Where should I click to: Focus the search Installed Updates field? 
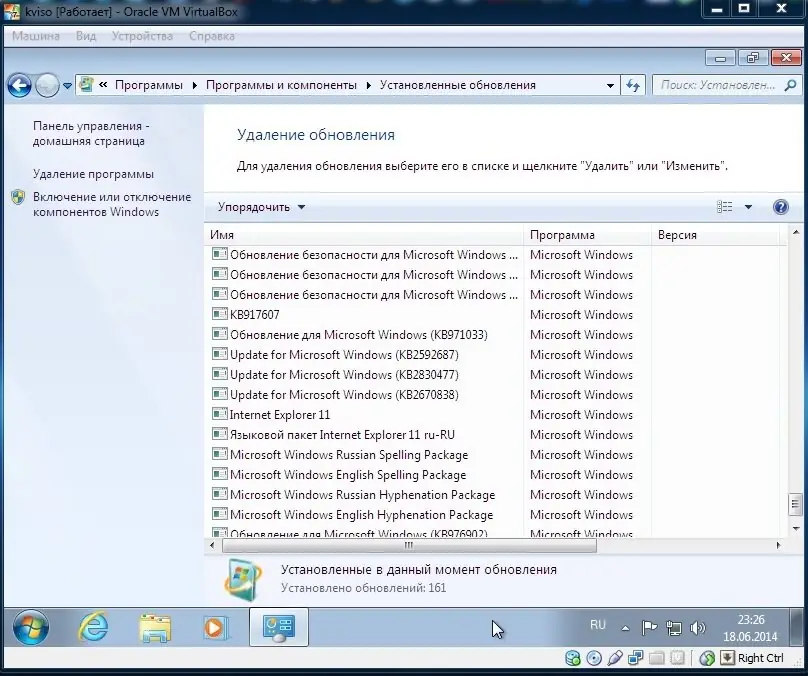pos(717,86)
